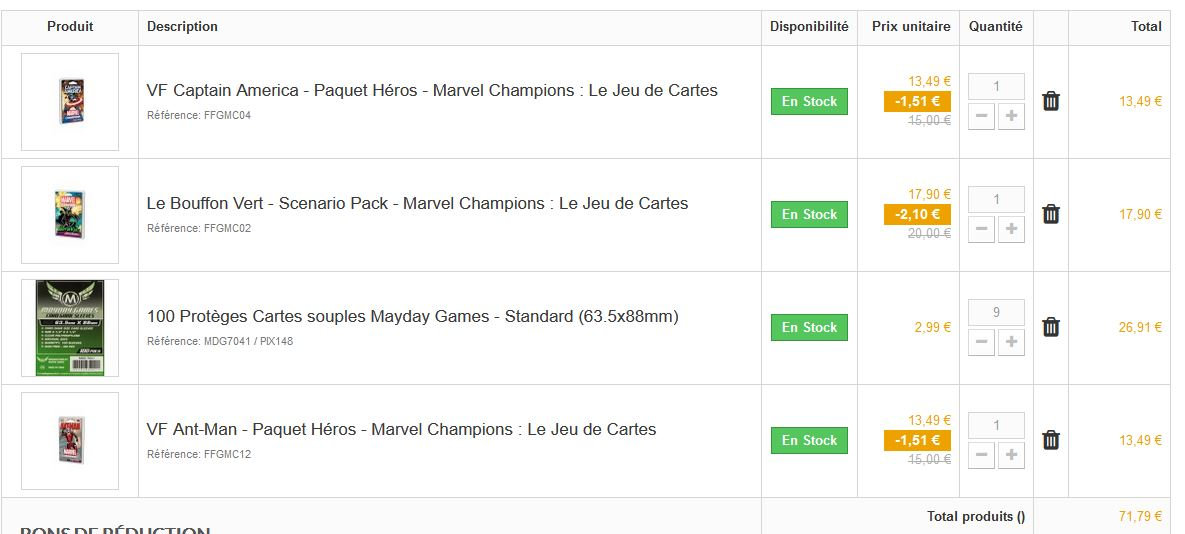The width and height of the screenshot is (1185, 534).
Task: Click the Mayday sleeves quantity field
Action: pyautogui.click(x=996, y=312)
